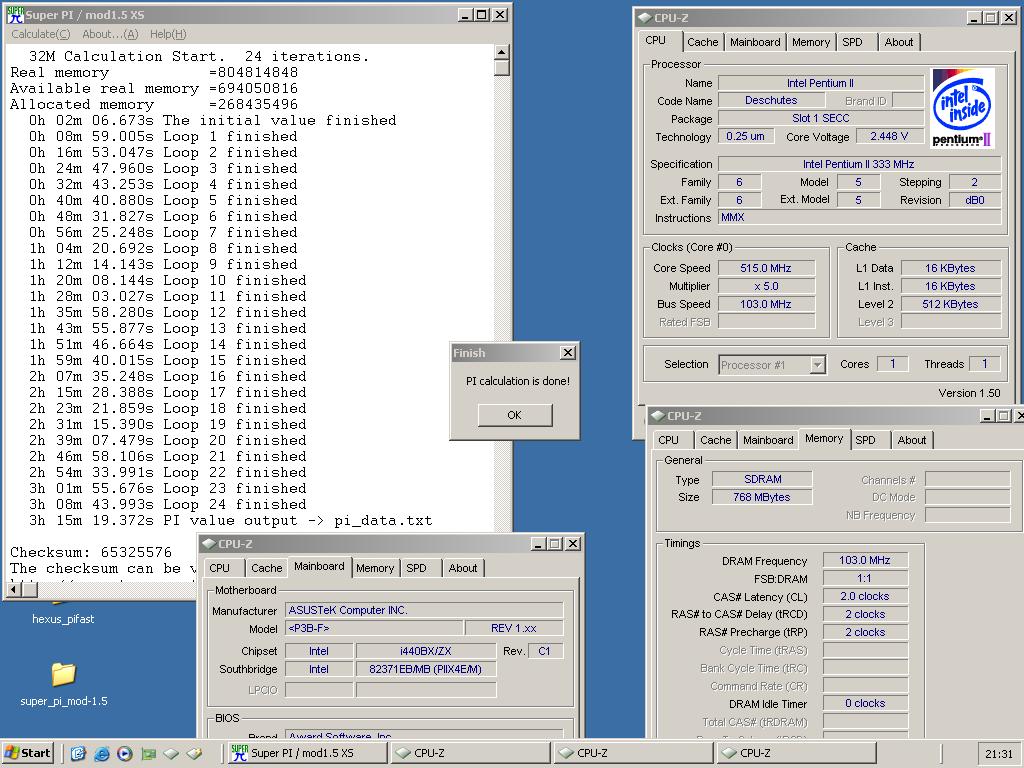
Task: Click the memory Size 768 MBytes field
Action: click(762, 497)
